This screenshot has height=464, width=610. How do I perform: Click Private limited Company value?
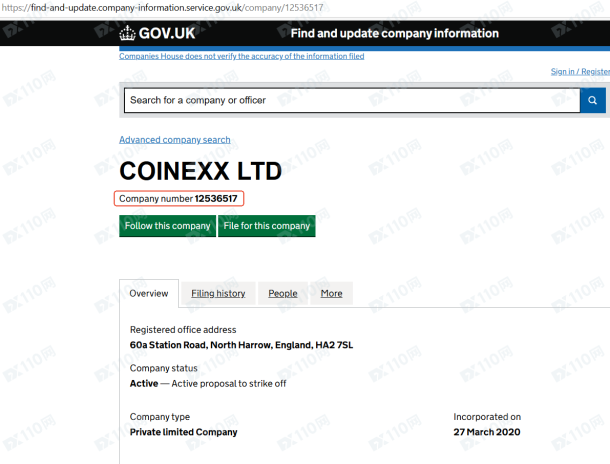(x=183, y=432)
